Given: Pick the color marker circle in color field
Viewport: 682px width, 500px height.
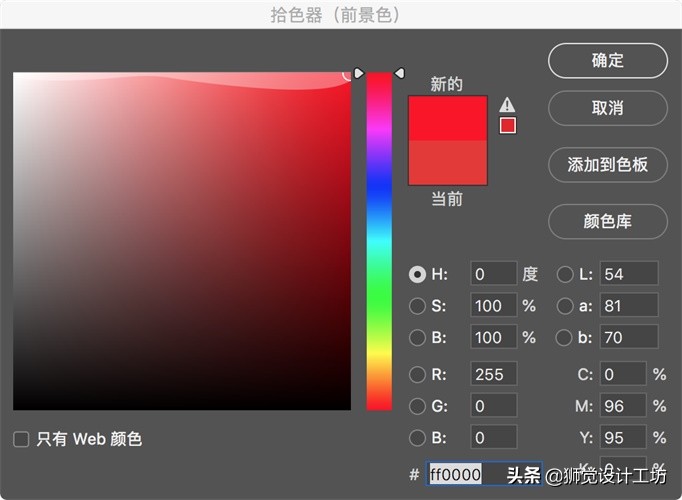Looking at the screenshot, I should click(x=347, y=75).
